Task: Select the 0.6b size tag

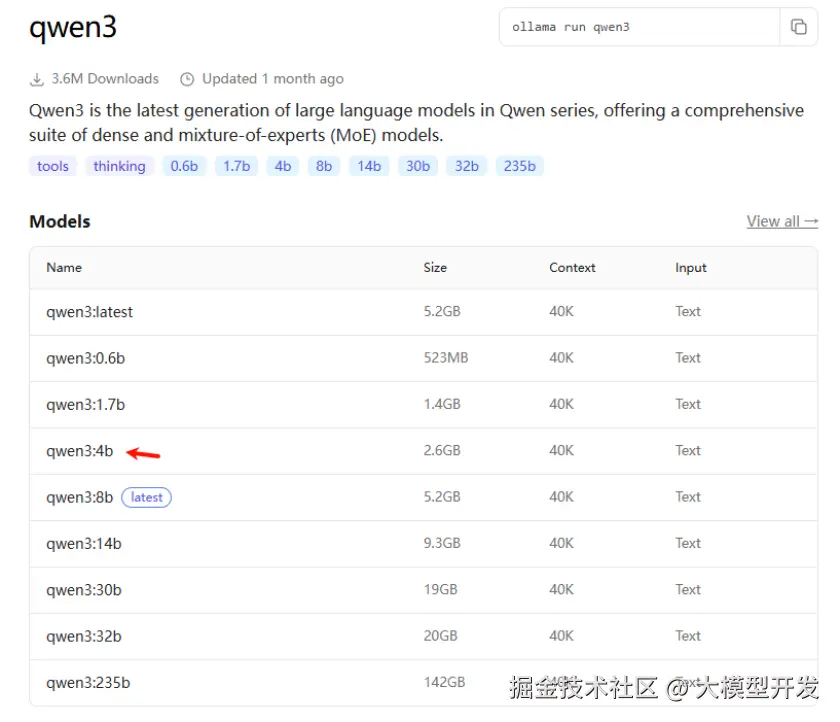Action: [184, 166]
